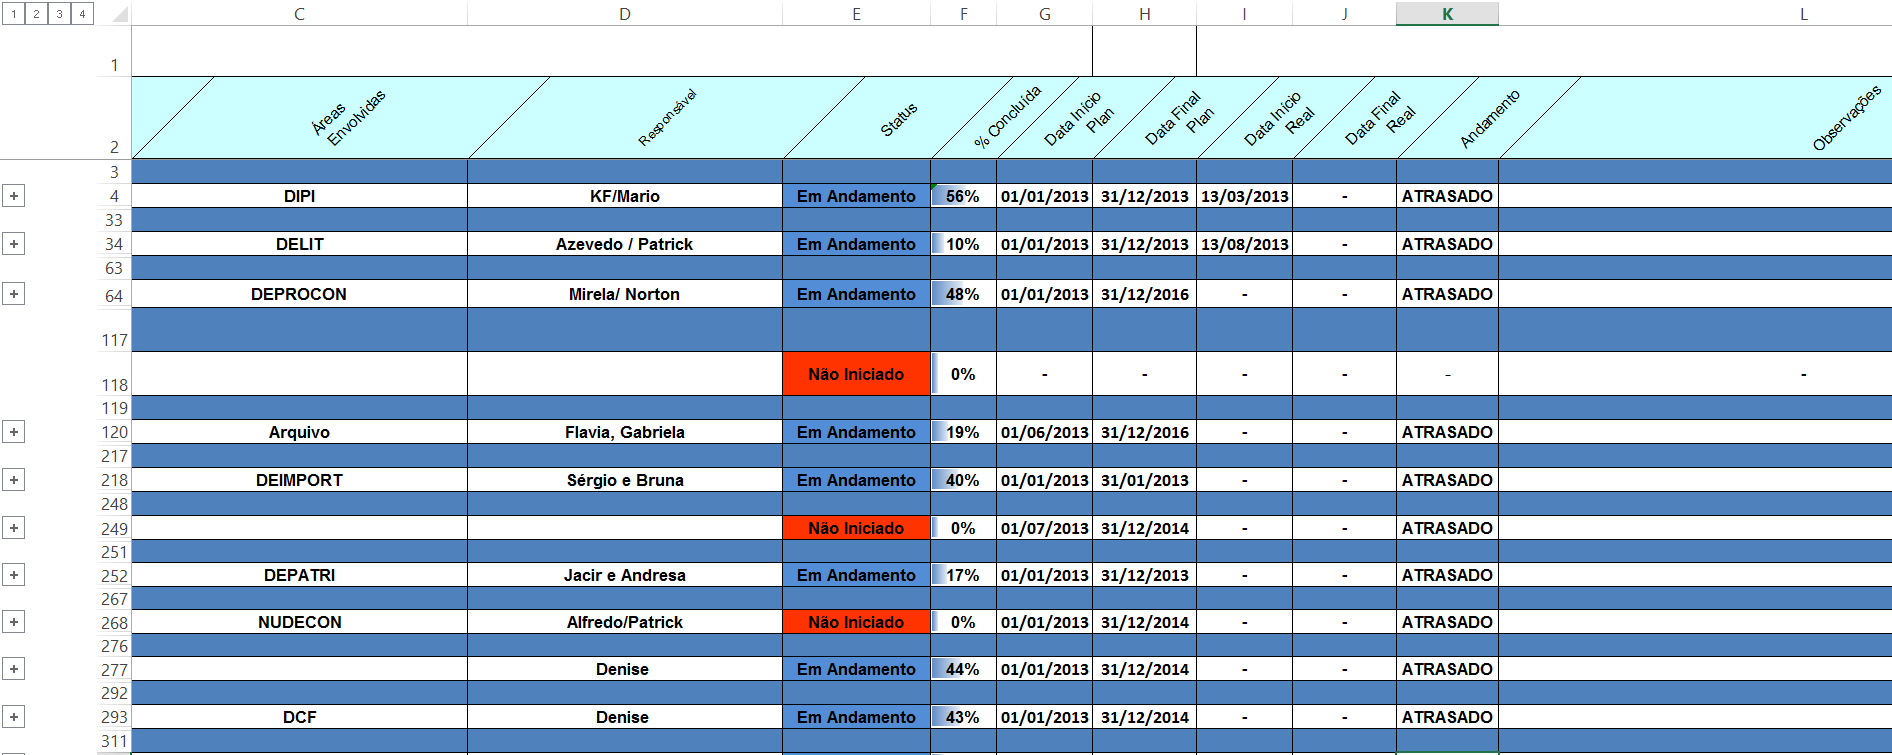Select the 01/06/2013 date cell

pyautogui.click(x=1044, y=432)
